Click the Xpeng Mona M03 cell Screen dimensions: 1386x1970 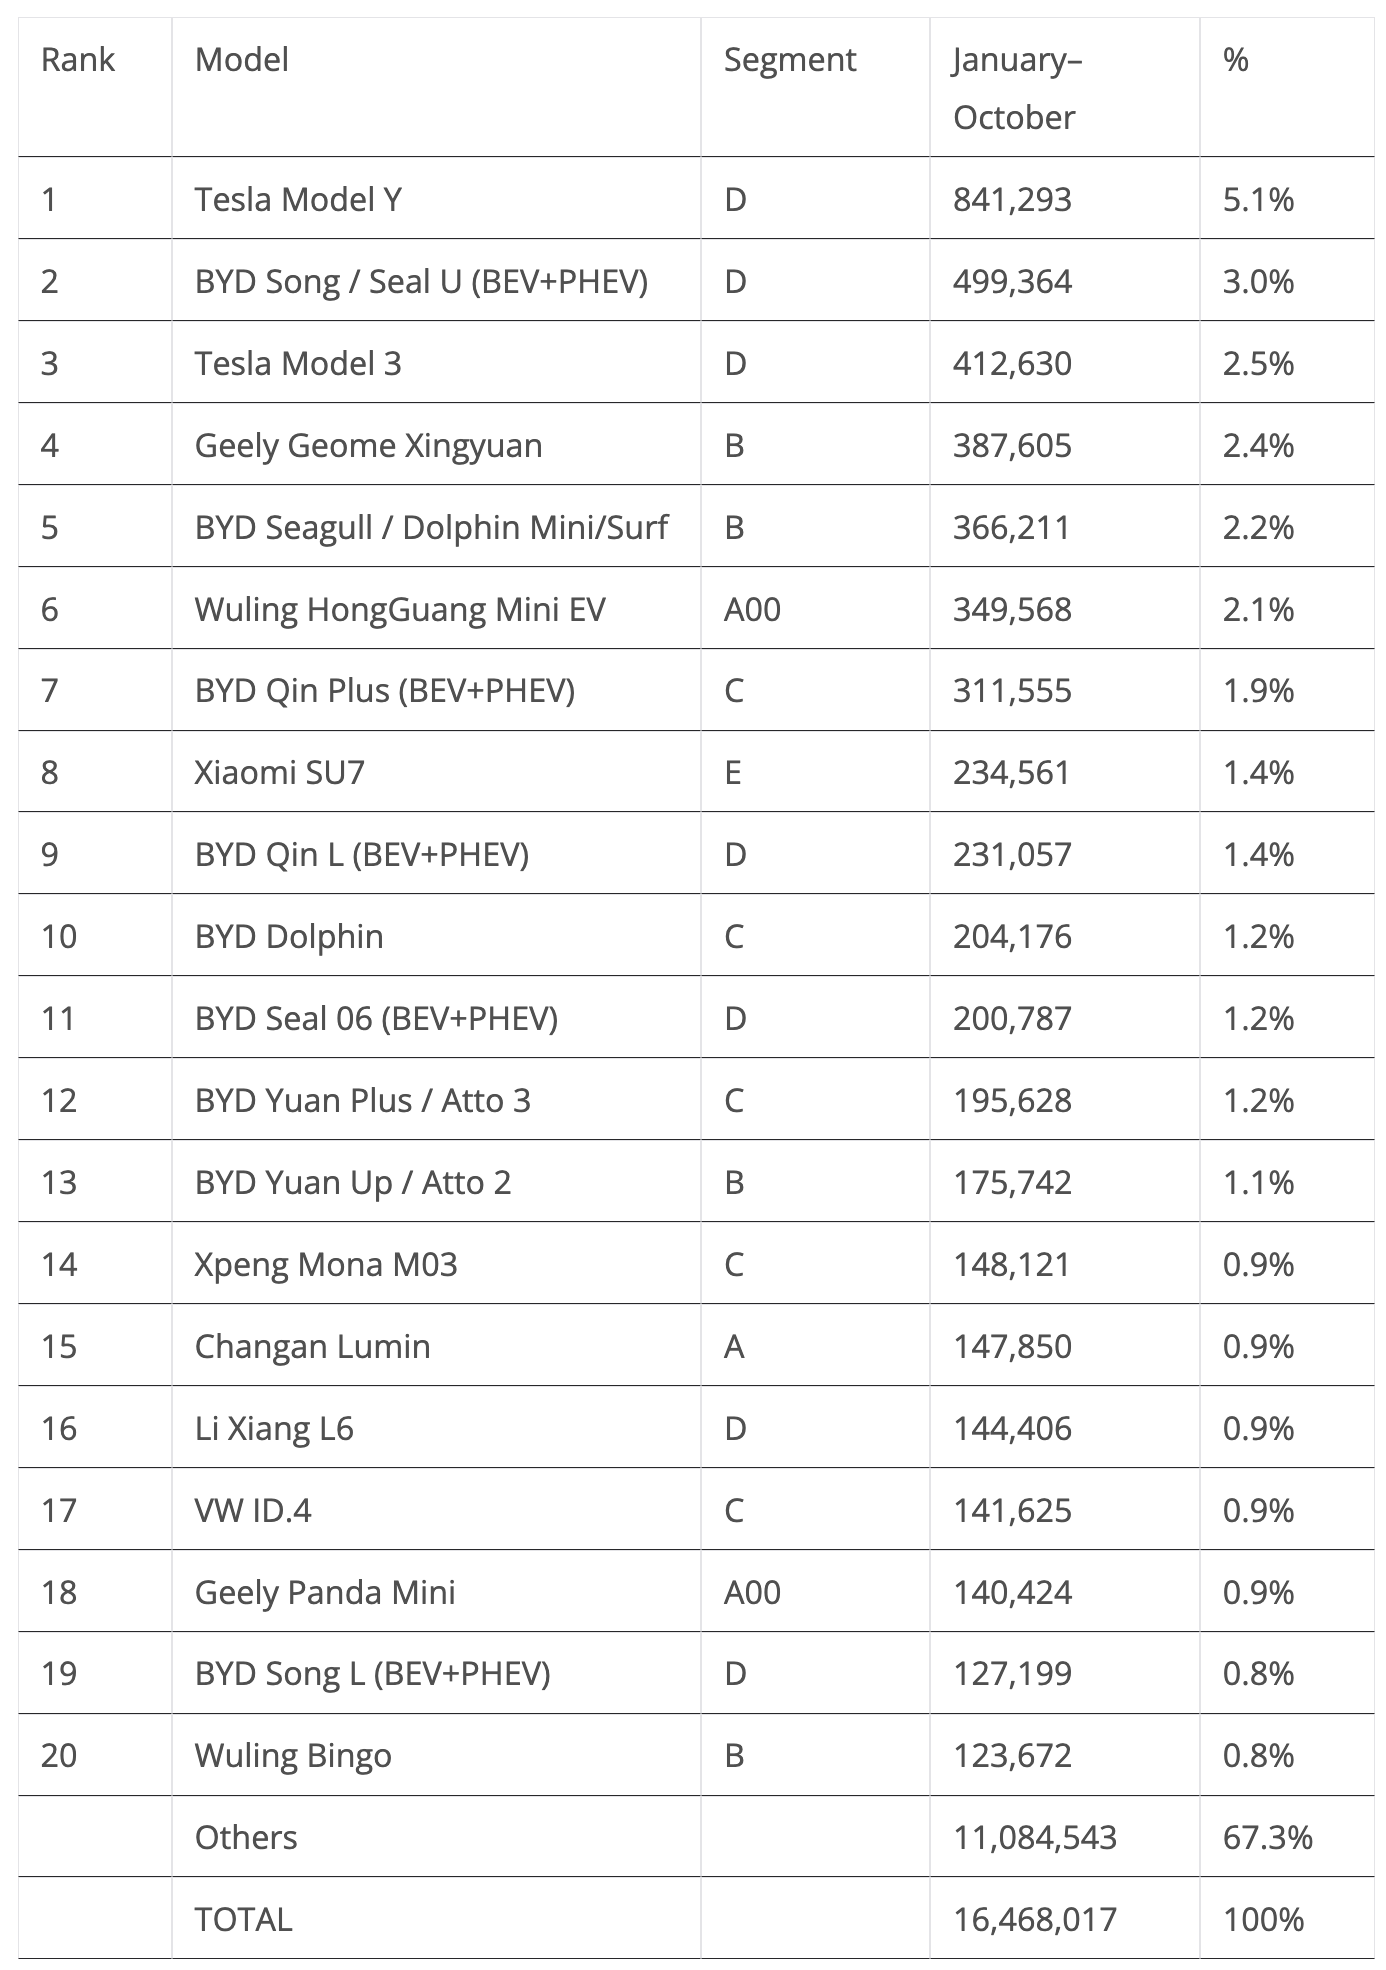326,1264
